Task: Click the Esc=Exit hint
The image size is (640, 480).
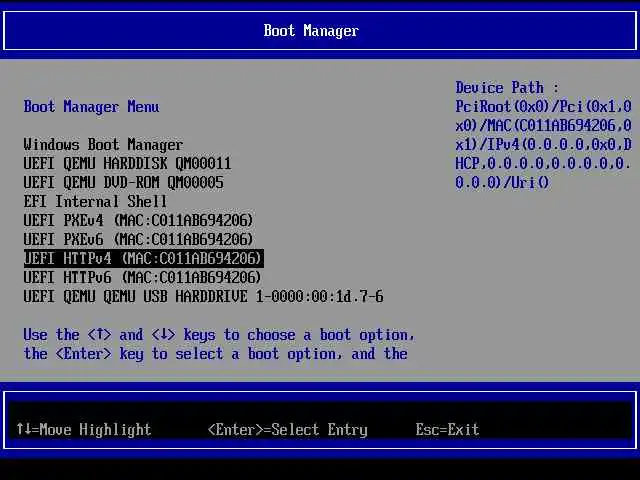Action: pos(447,429)
